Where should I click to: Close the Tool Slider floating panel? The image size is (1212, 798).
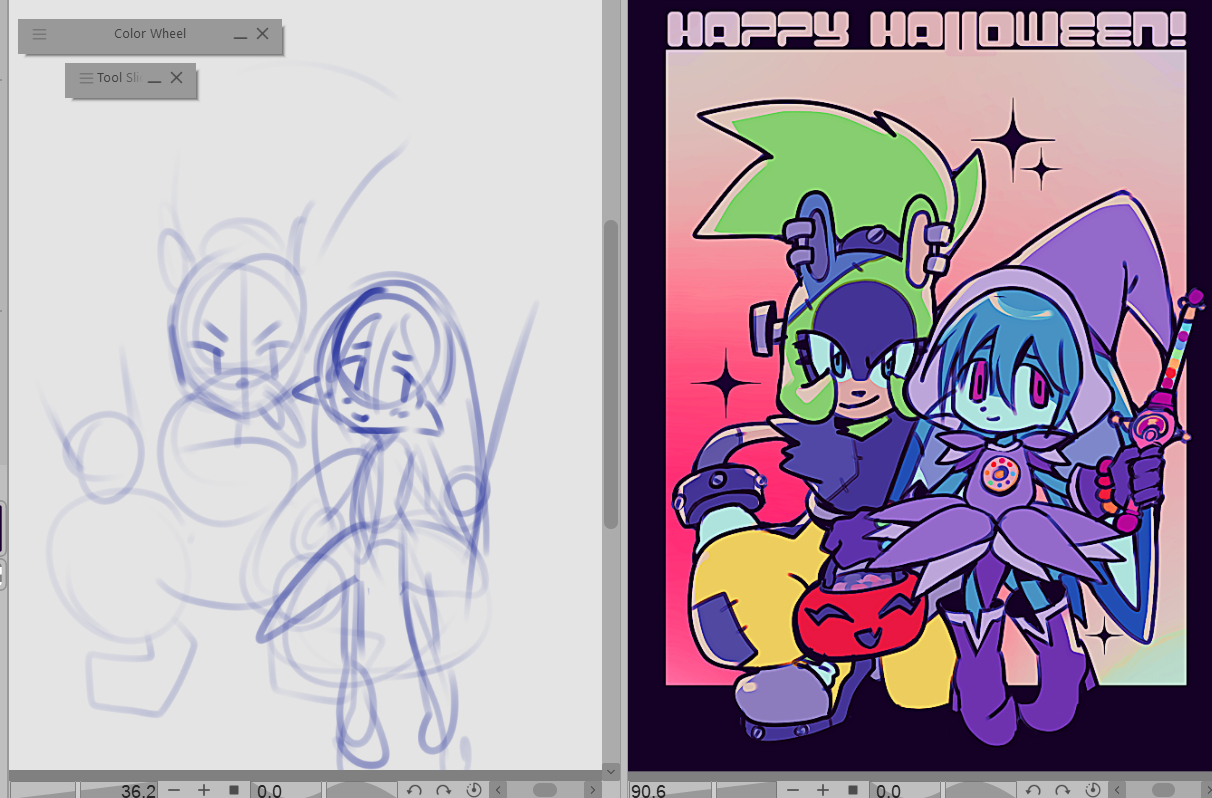coord(177,78)
